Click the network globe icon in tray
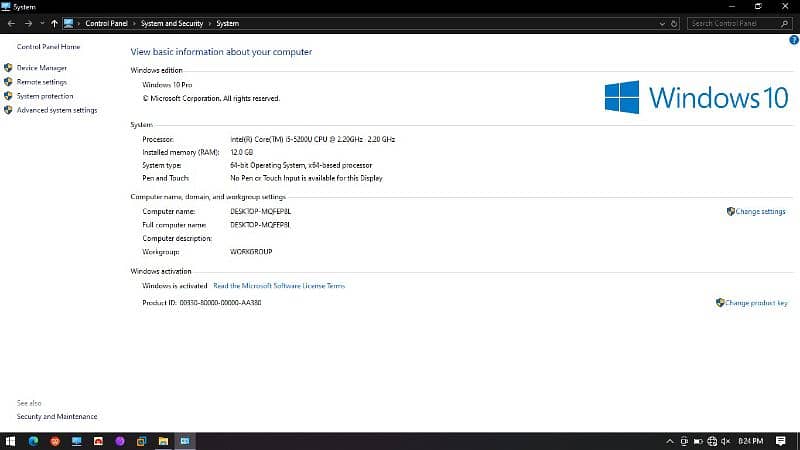800x450 pixels. [713, 441]
